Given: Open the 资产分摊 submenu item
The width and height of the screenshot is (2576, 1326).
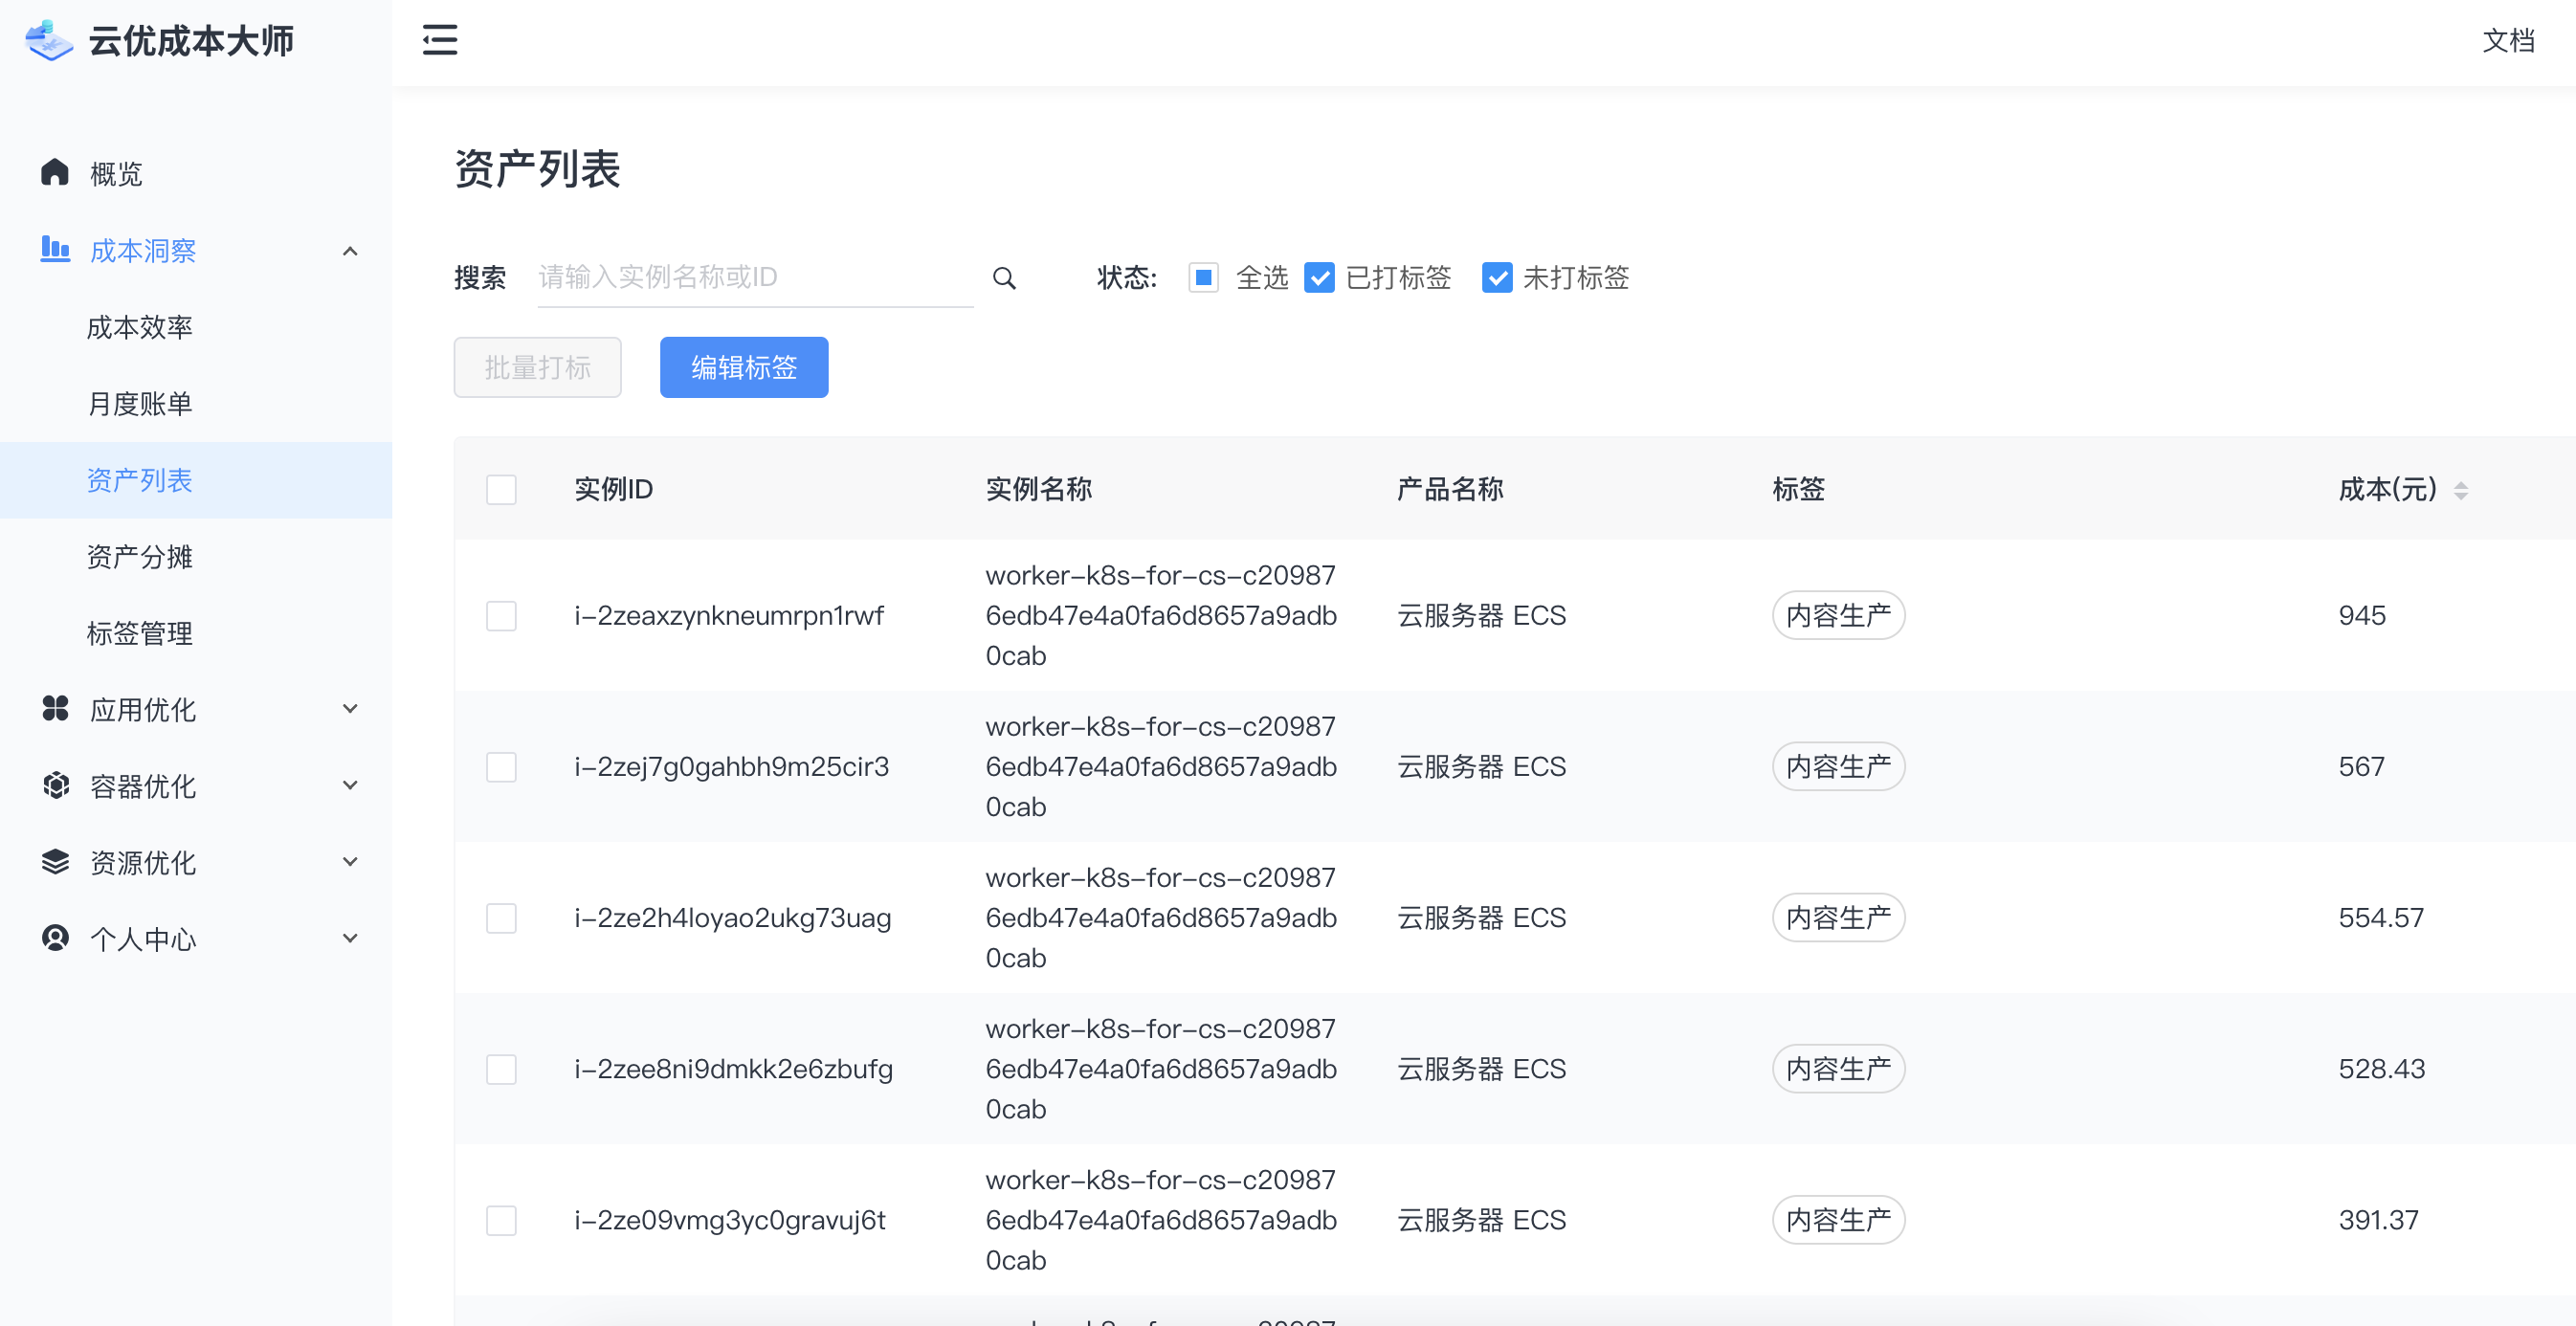Looking at the screenshot, I should (196, 557).
